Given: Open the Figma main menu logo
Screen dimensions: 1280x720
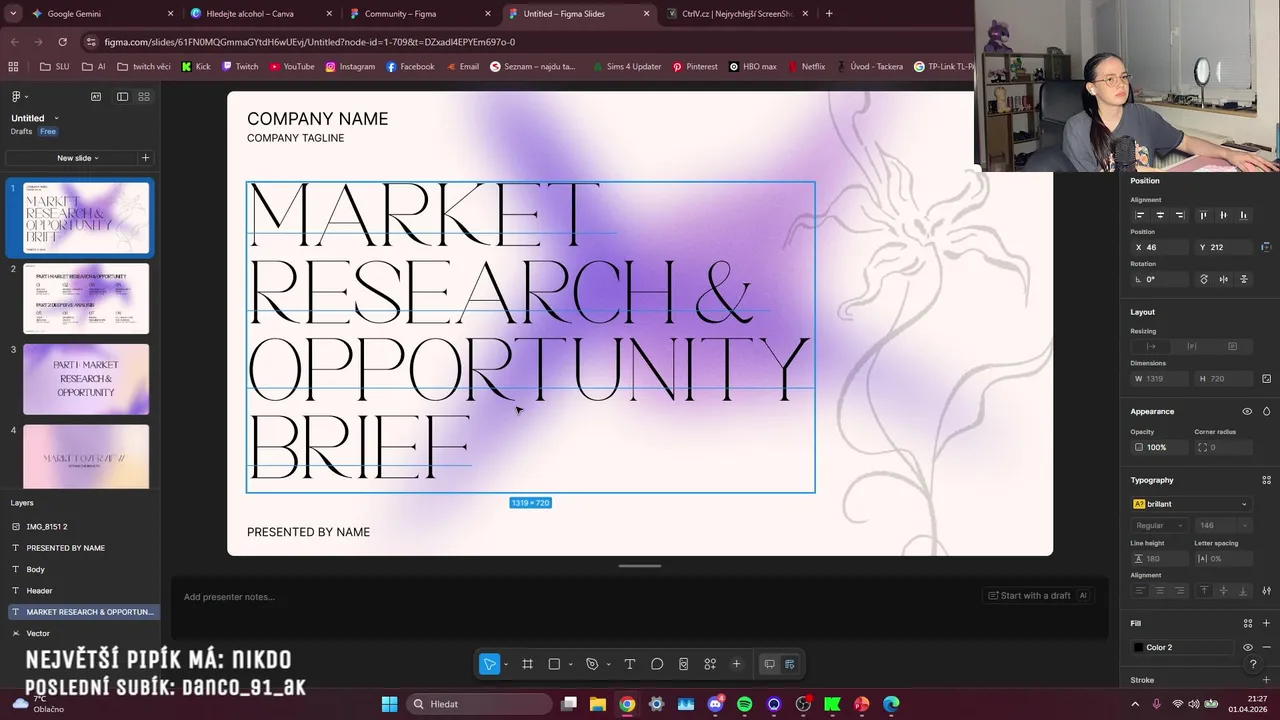Looking at the screenshot, I should tap(16, 96).
